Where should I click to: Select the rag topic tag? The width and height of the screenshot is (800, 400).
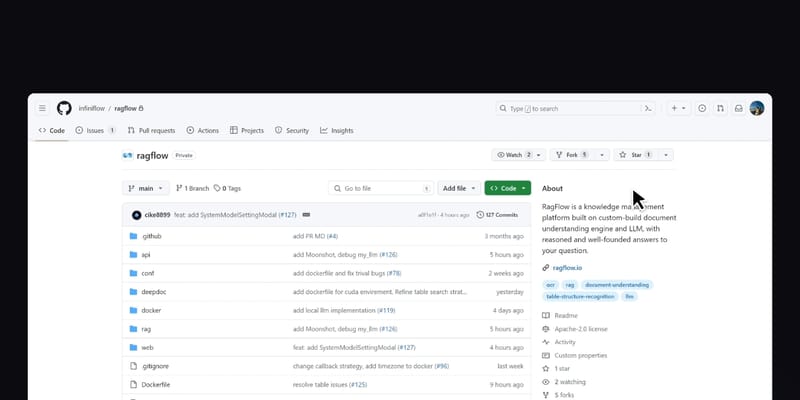click(x=570, y=285)
